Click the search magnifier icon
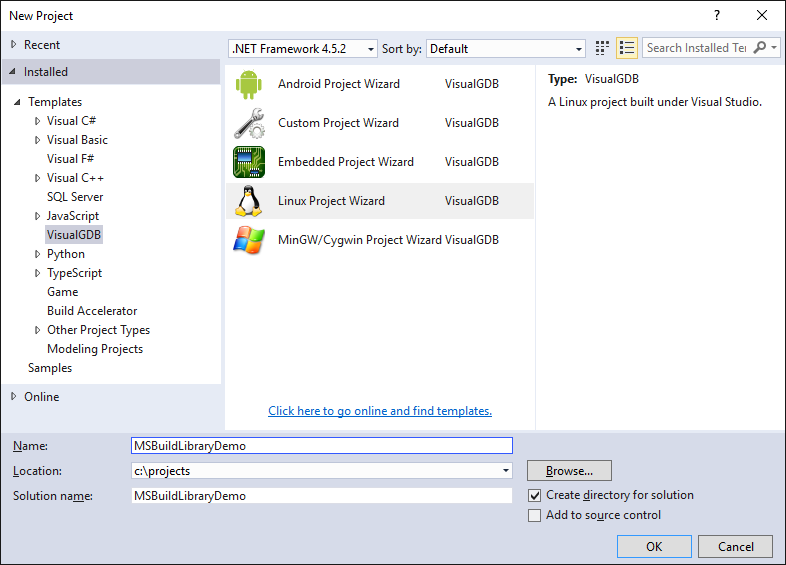The image size is (786, 565). pyautogui.click(x=760, y=48)
